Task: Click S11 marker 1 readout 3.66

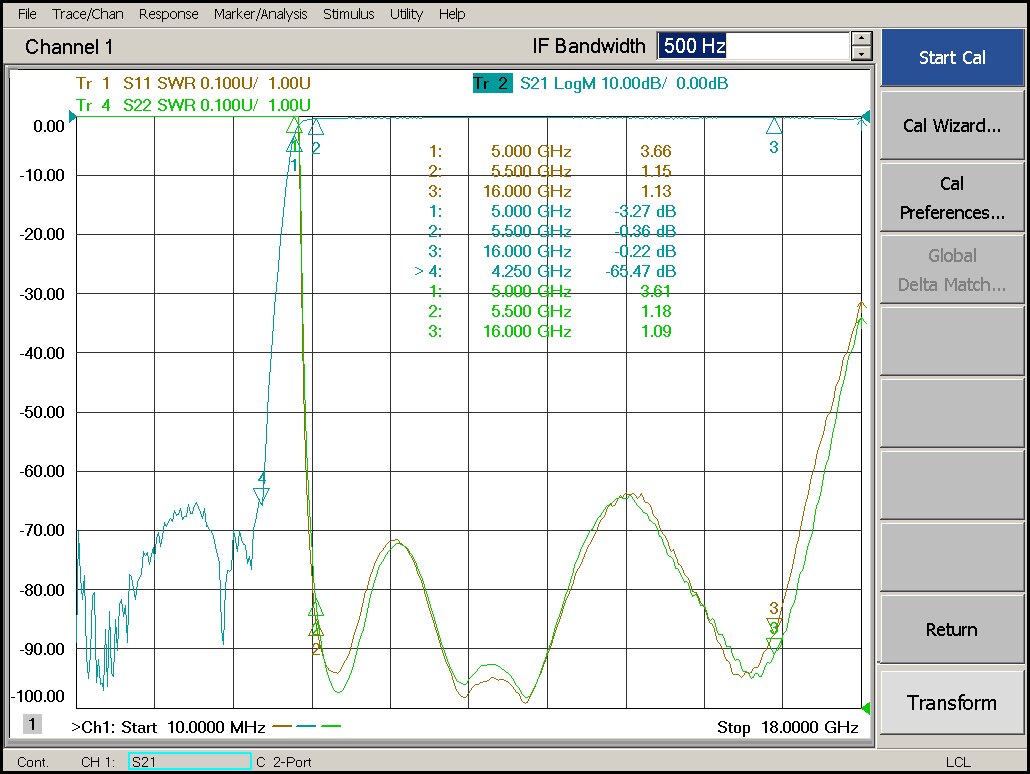Action: 656,151
